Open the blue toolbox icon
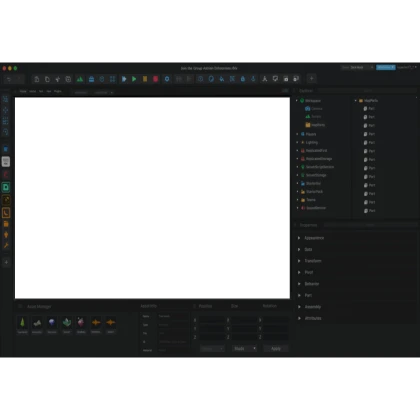Image resolution: width=420 pixels, height=420 pixels. 91,79
